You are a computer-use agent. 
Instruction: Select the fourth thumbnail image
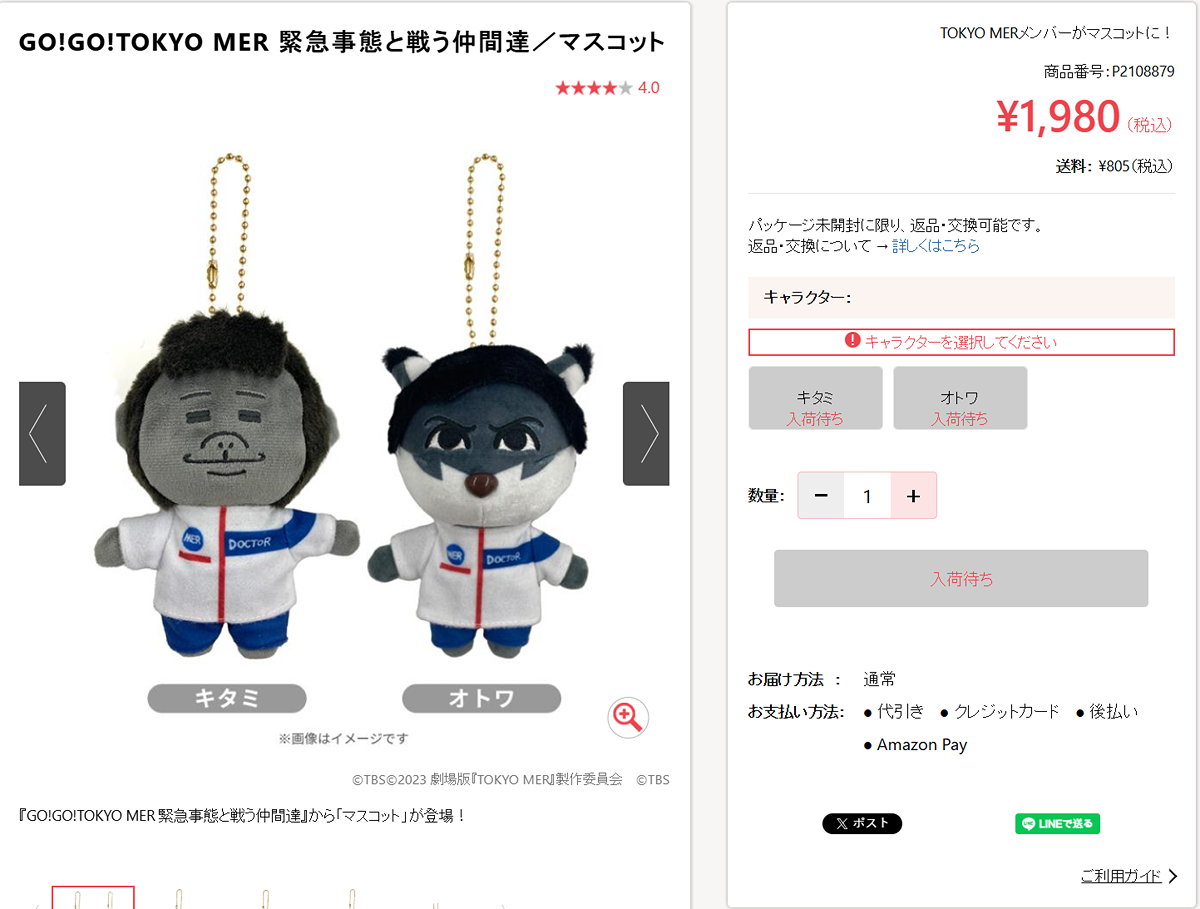[351, 897]
